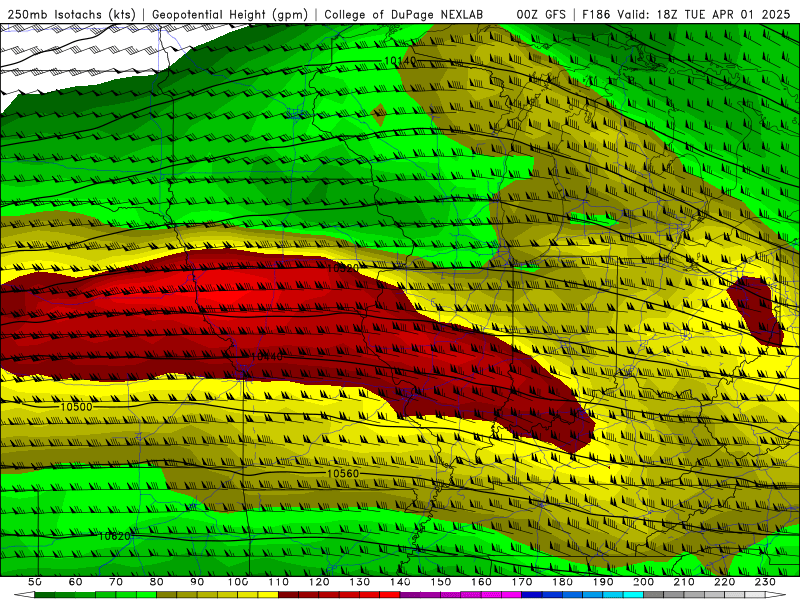The height and width of the screenshot is (600, 800).
Task: Pick the cyan swatch on the color bar
Action: (x=633, y=595)
